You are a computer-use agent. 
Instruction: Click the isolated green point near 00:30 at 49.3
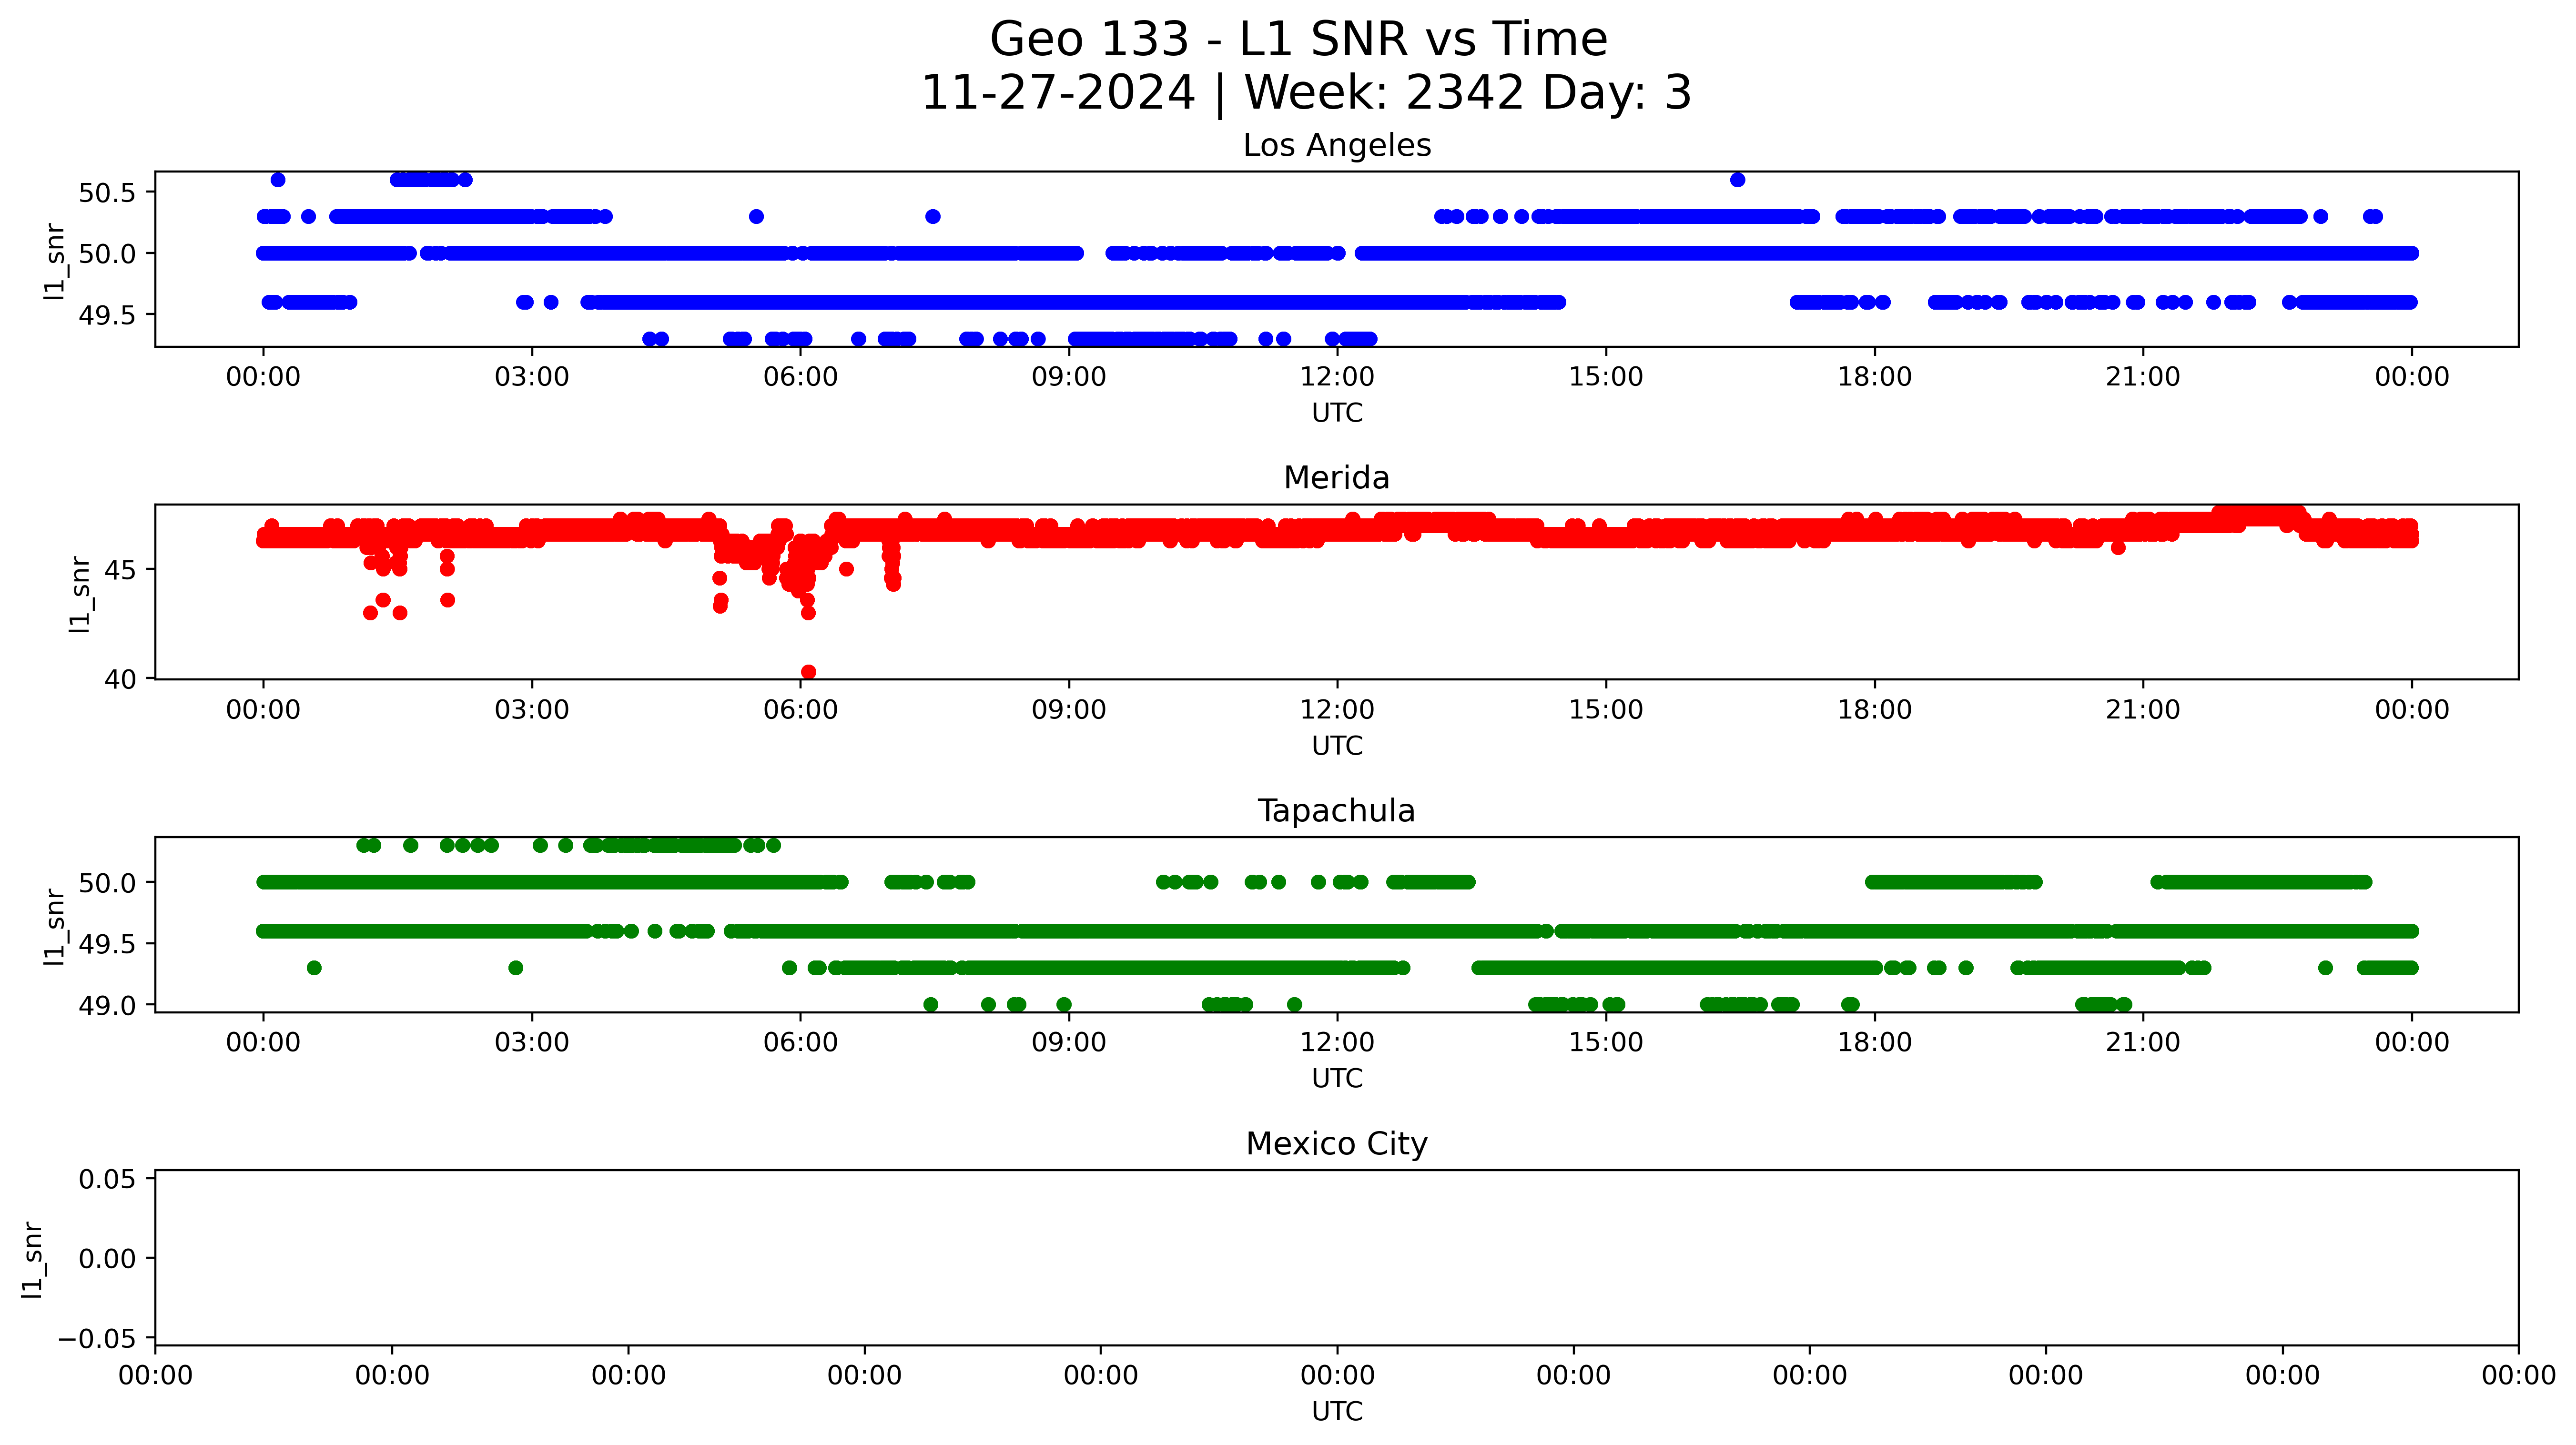(x=314, y=968)
